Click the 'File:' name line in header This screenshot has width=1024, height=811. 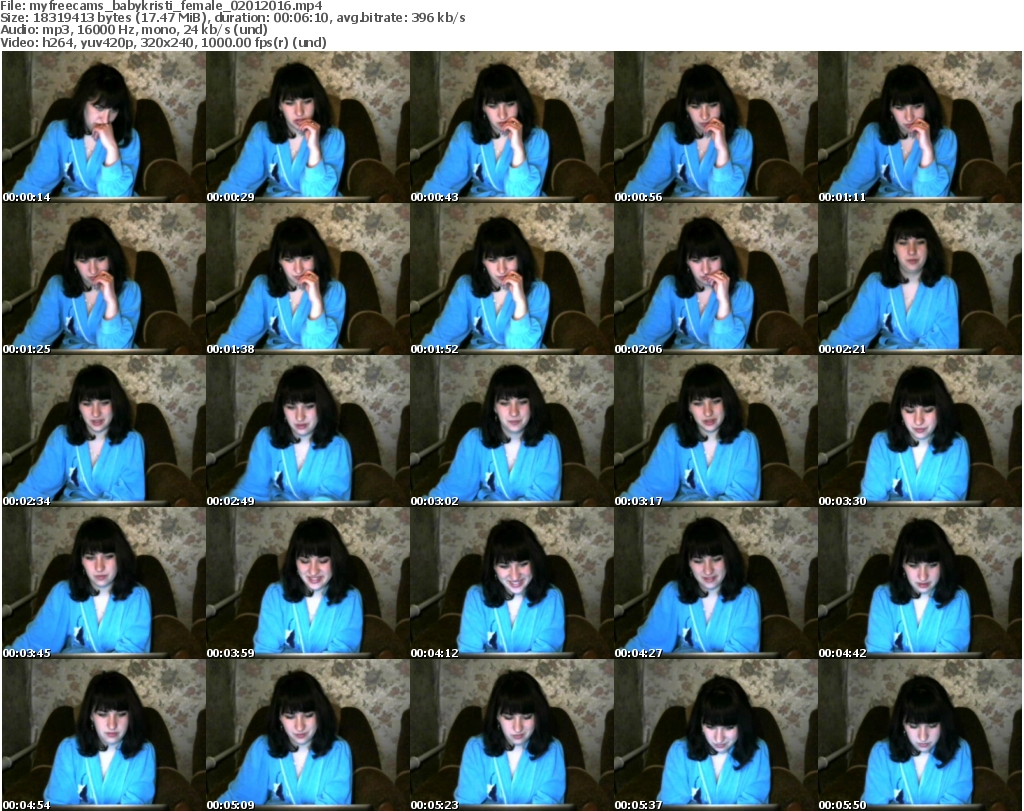[x=161, y=6]
